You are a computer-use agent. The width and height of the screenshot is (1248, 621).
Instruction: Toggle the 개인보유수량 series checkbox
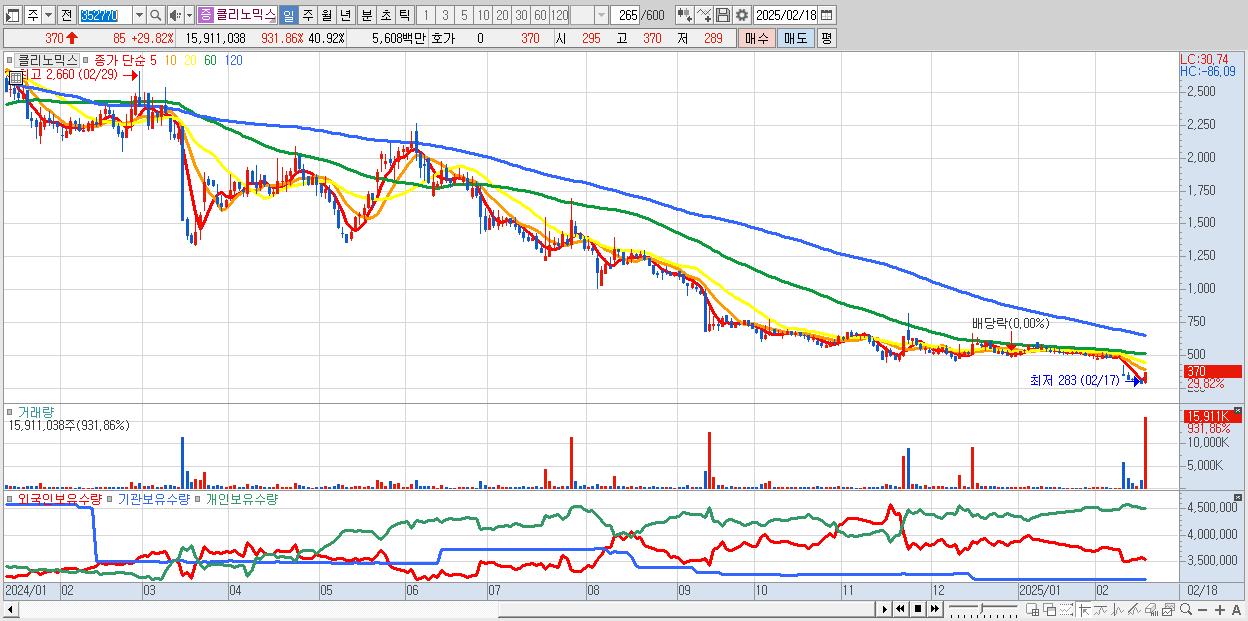(x=198, y=498)
